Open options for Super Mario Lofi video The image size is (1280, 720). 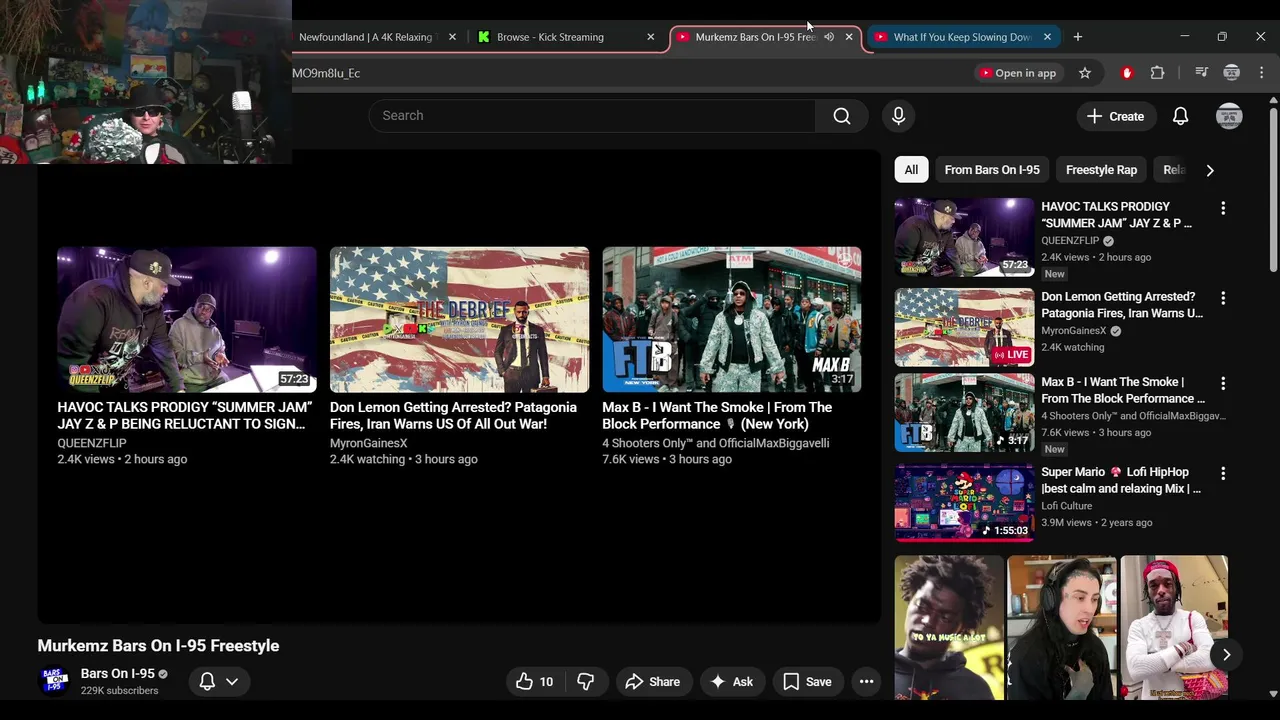[x=1222, y=473]
